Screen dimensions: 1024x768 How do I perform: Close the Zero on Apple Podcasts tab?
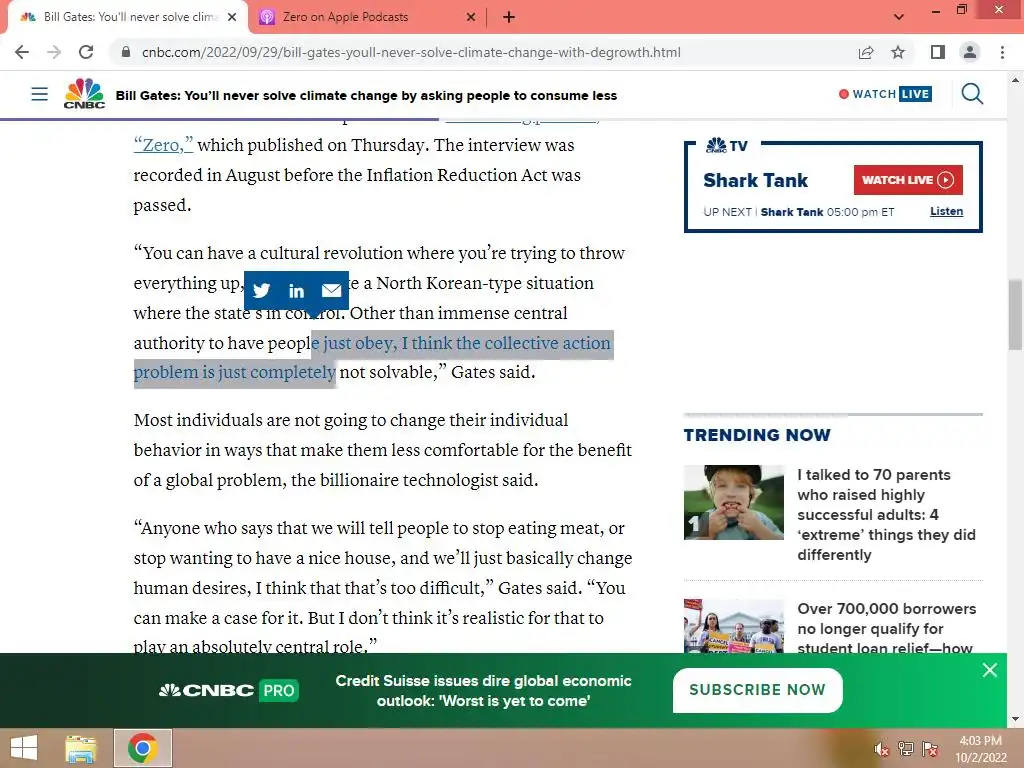pos(471,17)
